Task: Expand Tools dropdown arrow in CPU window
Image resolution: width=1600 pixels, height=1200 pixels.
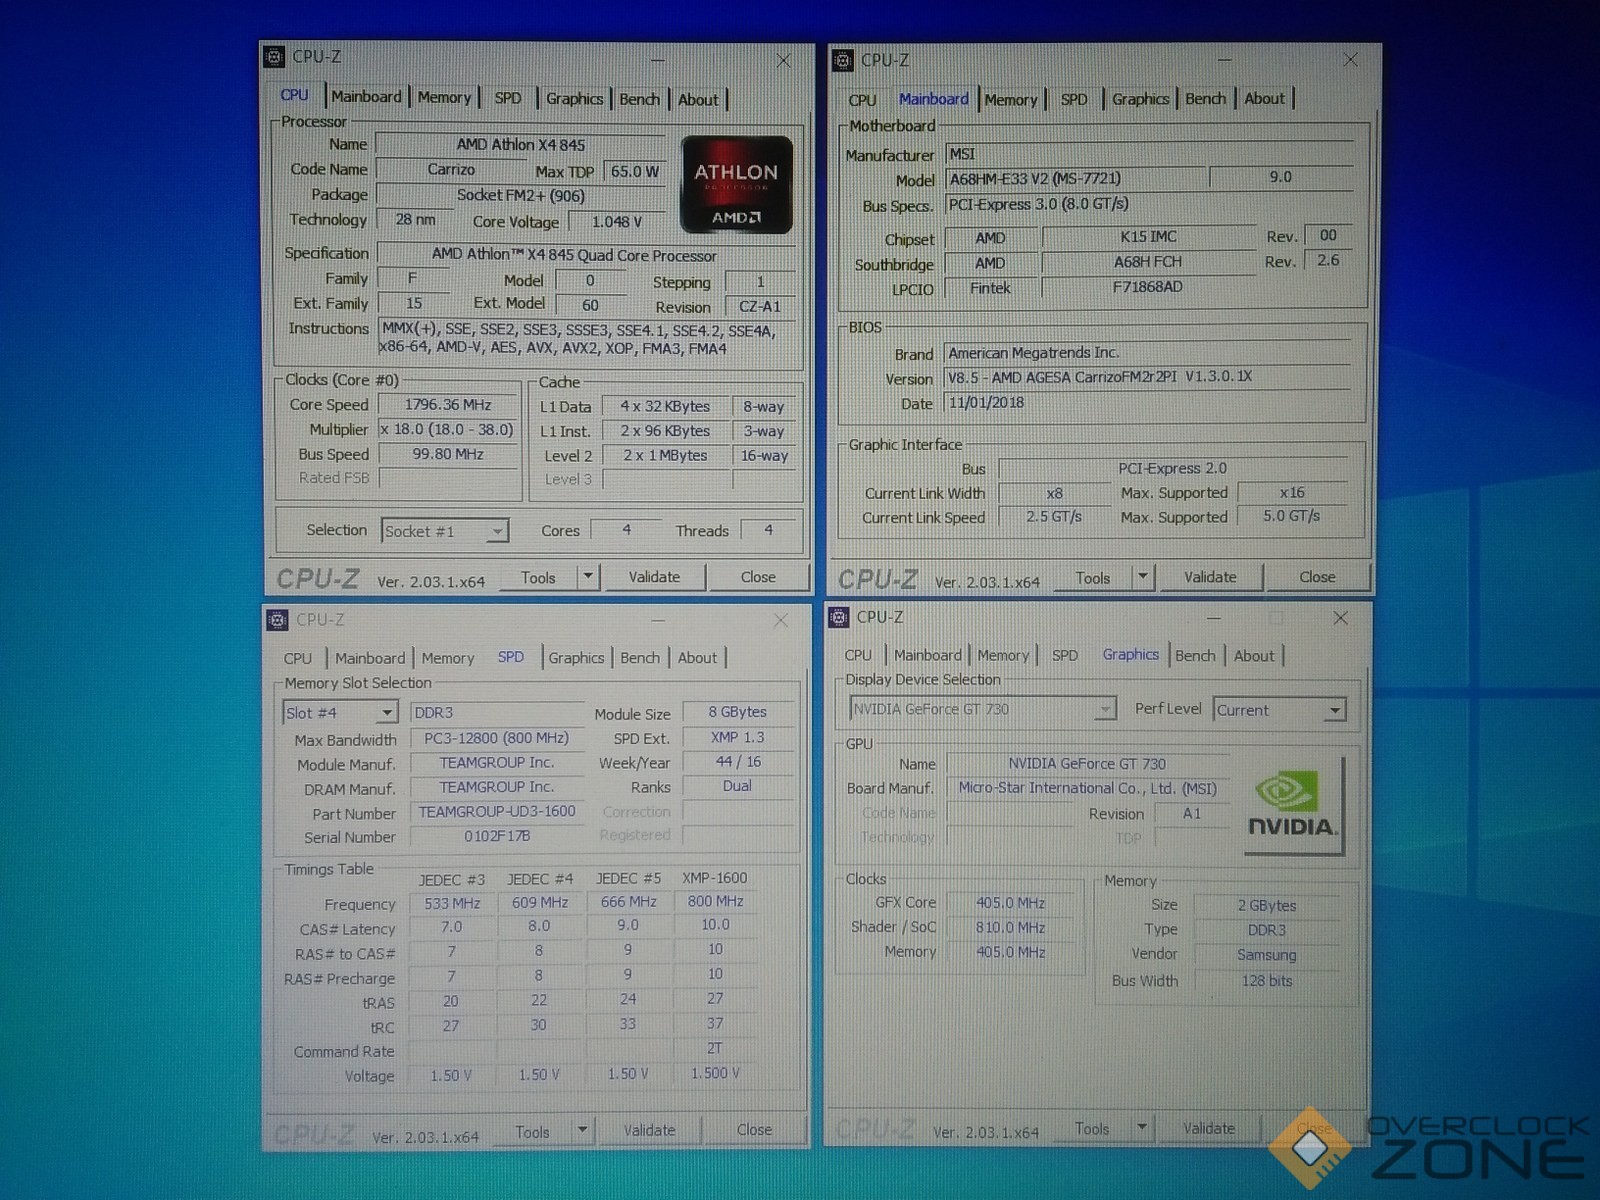Action: (588, 577)
